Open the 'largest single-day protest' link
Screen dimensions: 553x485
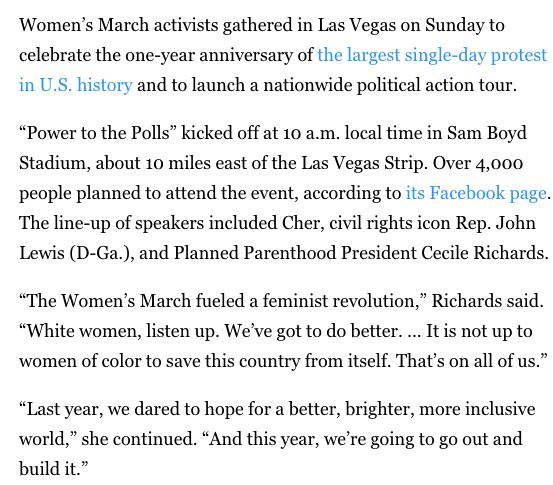pos(432,55)
